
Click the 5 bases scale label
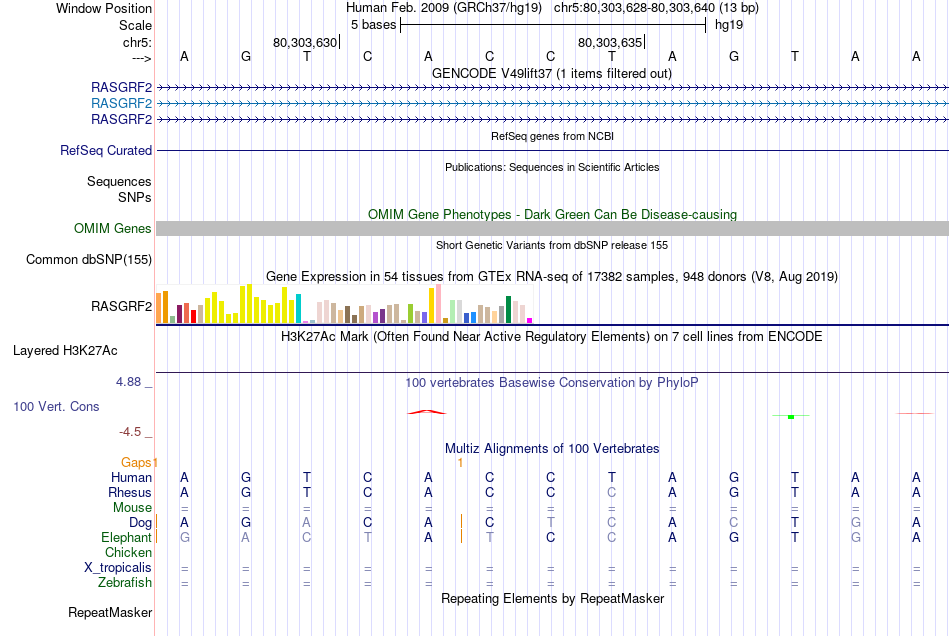373,25
